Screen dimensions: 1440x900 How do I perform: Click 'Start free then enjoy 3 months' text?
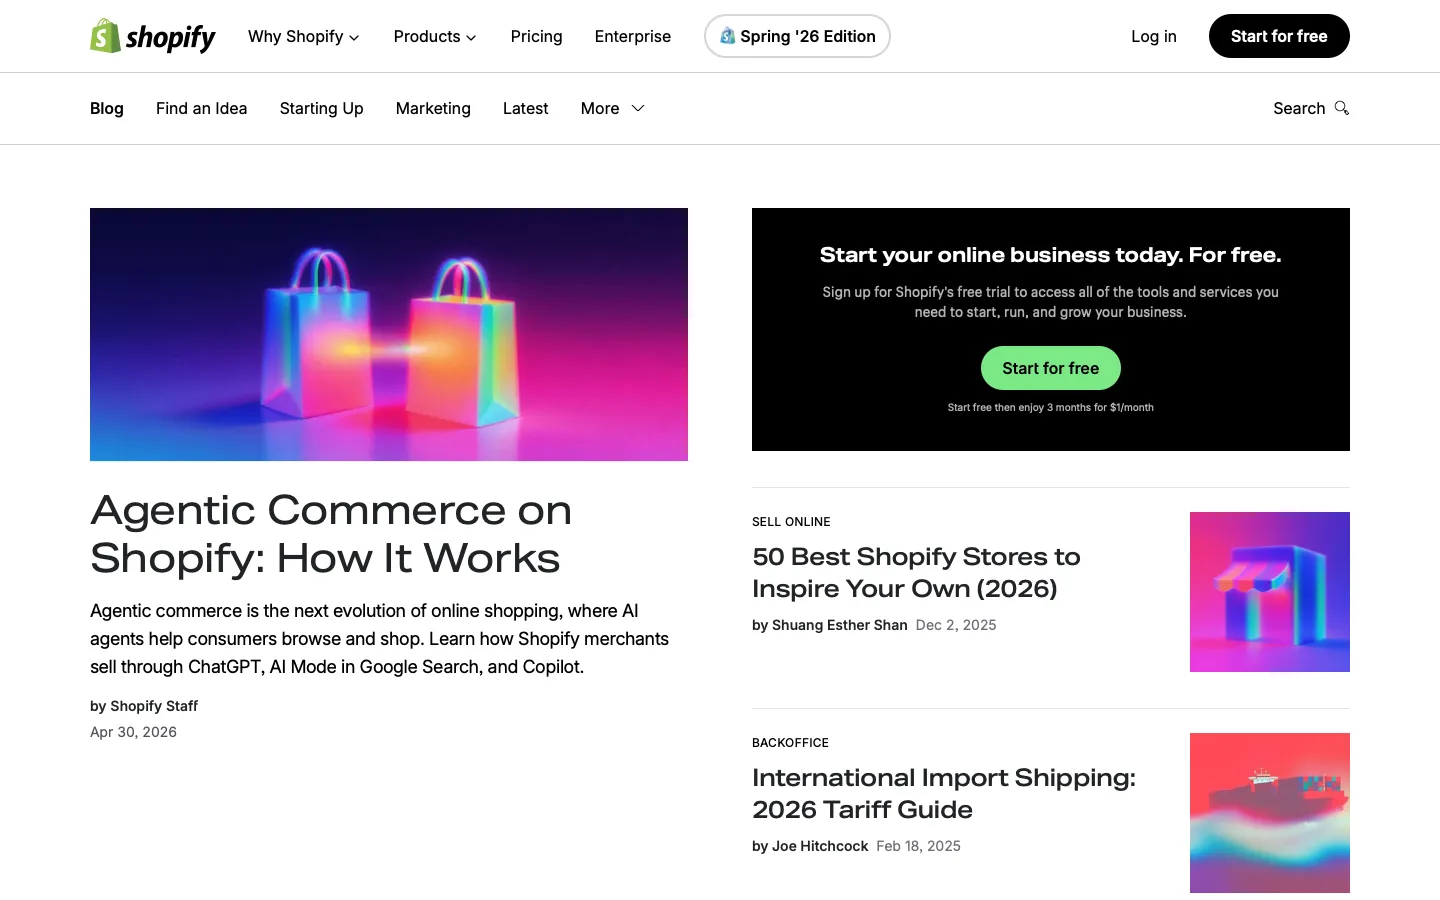point(1051,408)
